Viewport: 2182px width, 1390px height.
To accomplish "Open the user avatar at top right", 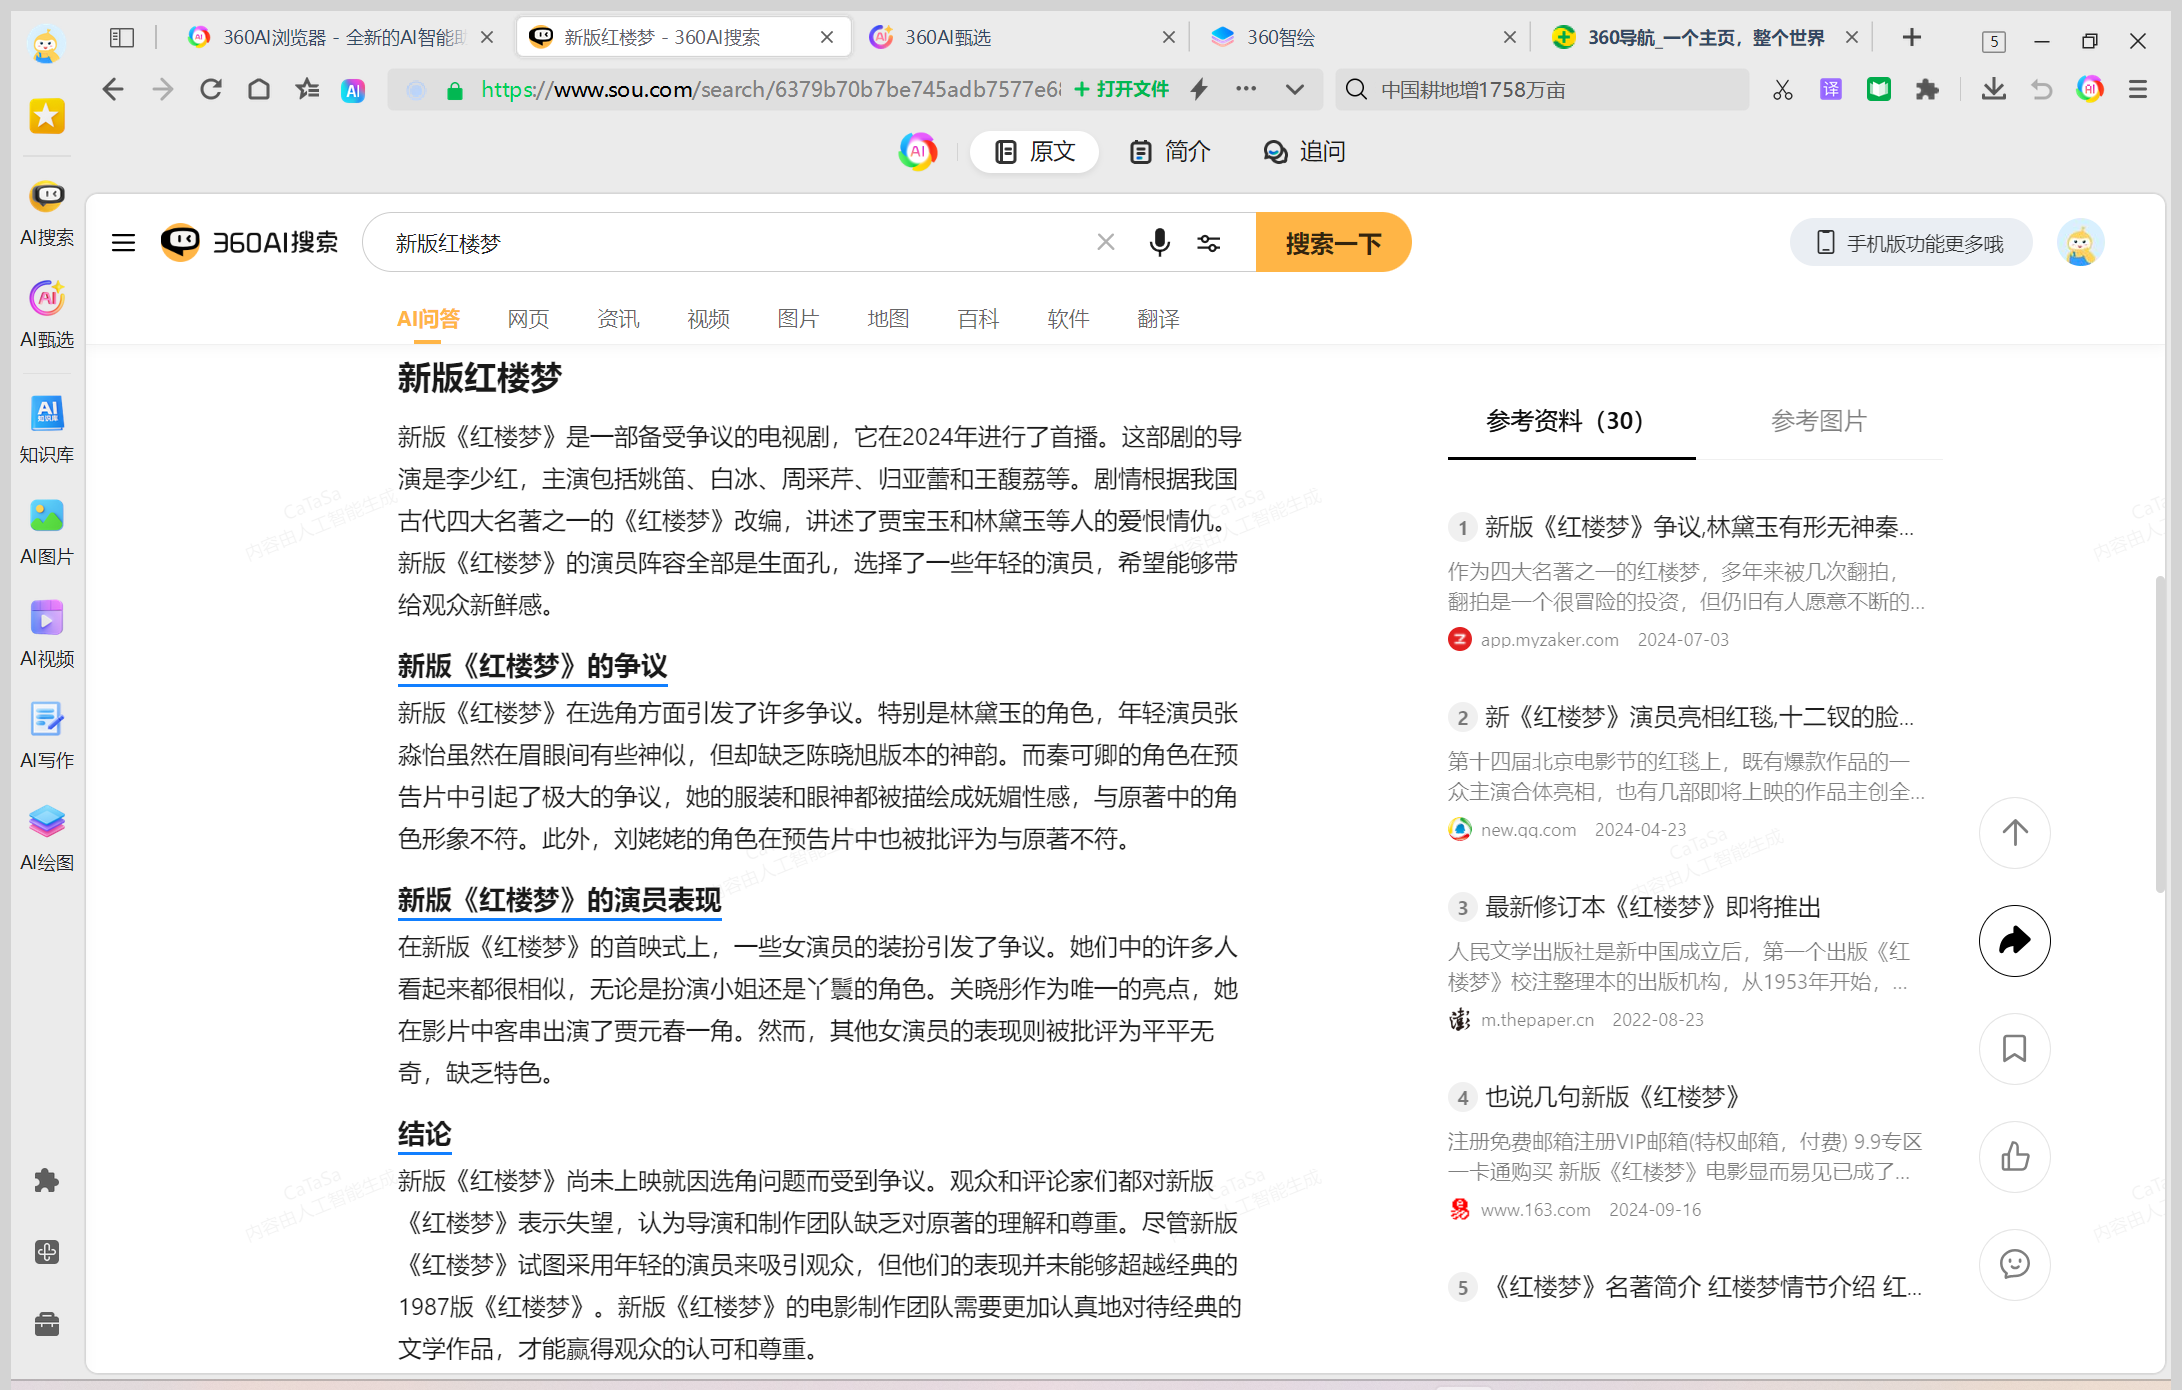I will click(2080, 243).
